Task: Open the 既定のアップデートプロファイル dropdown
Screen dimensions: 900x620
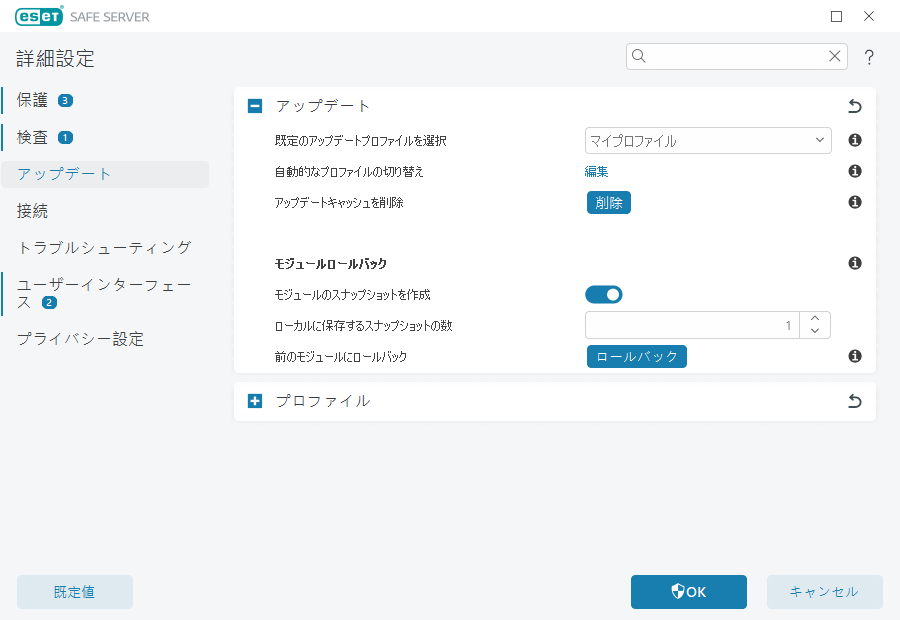Action: click(707, 140)
